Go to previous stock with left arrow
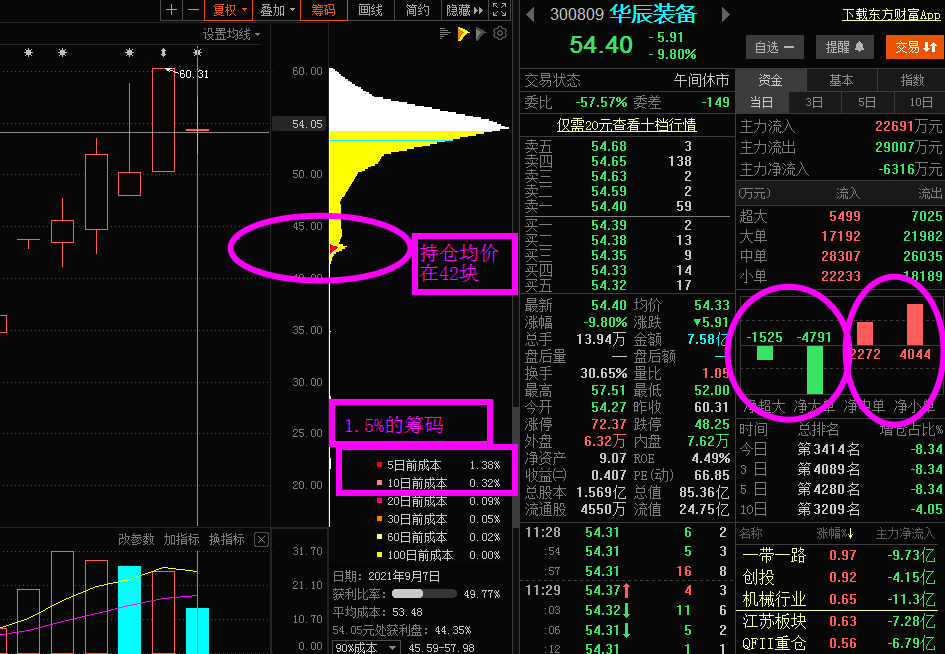Viewport: 945px width, 654px height. coord(530,14)
